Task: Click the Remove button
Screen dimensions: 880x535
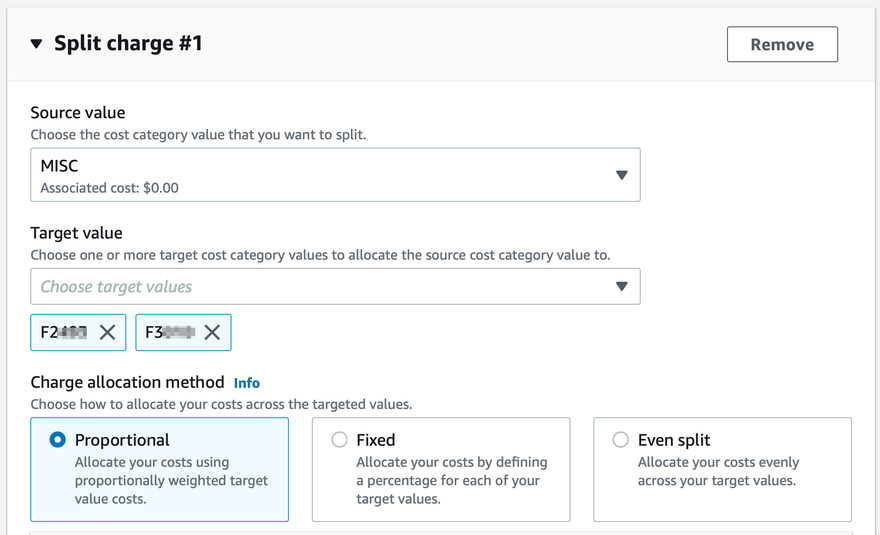Action: [x=782, y=44]
